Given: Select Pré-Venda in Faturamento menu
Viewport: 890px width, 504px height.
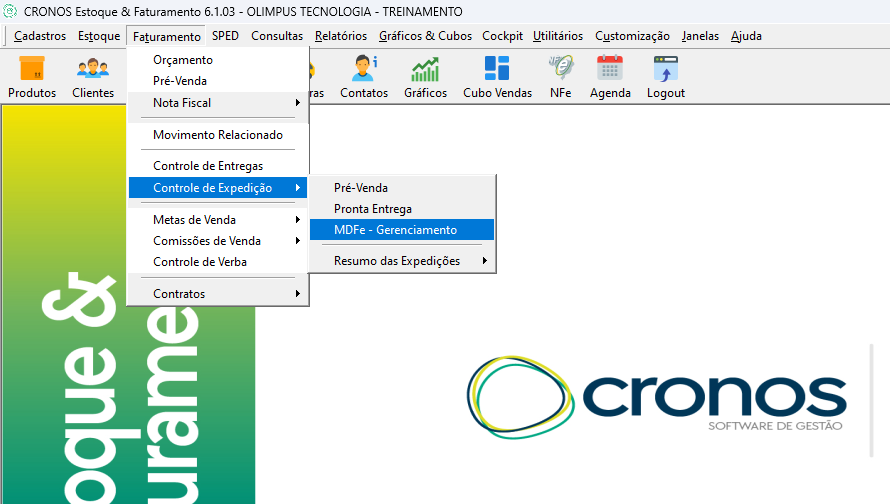Looking at the screenshot, I should 218,81.
